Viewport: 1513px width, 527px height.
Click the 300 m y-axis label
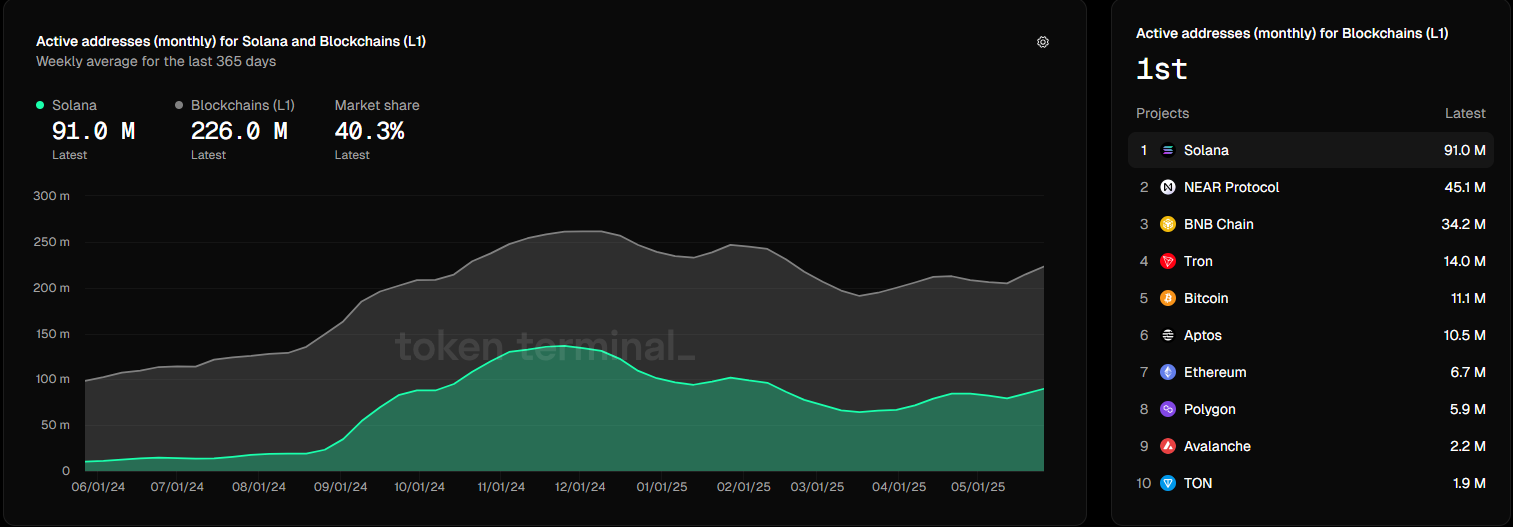[51, 196]
